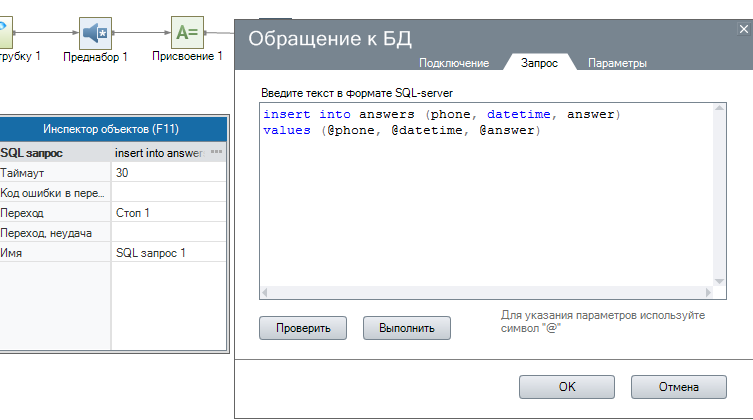Image resolution: width=753 pixels, height=420 pixels.
Task: Edit the Таймаут value 30
Action: coord(168,173)
